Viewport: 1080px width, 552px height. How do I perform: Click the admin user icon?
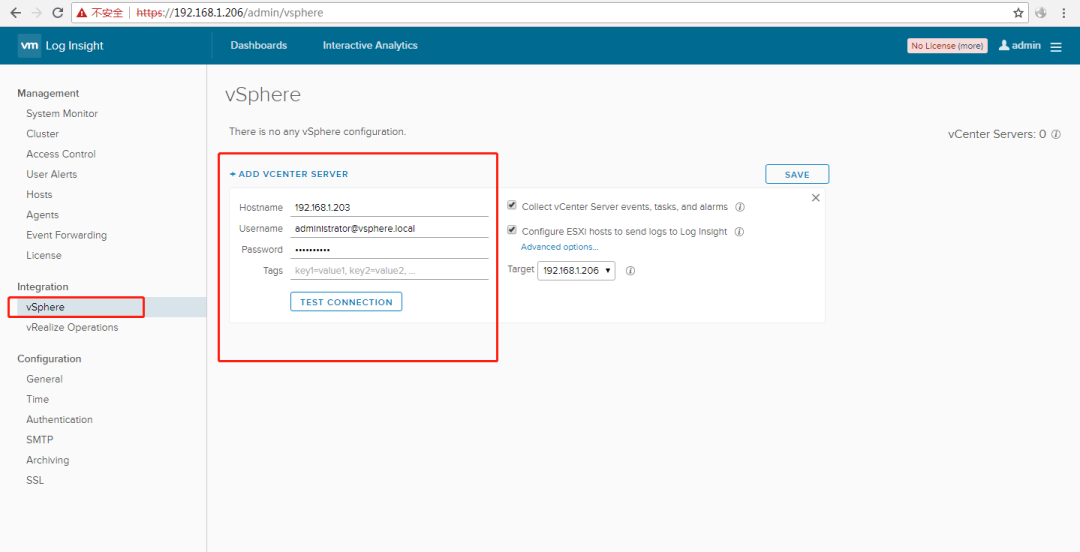pos(1004,45)
